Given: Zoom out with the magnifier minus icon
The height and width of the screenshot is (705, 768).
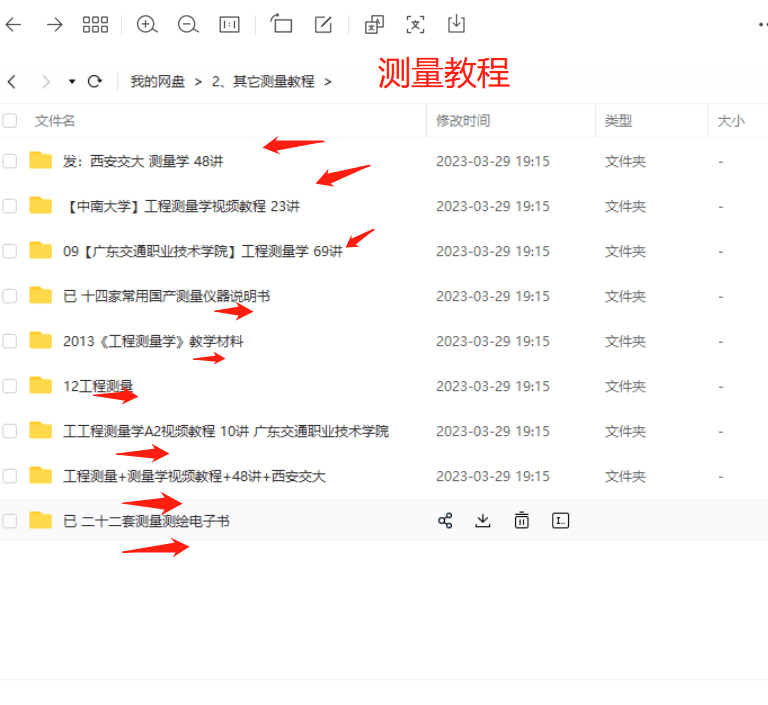Looking at the screenshot, I should pos(188,24).
